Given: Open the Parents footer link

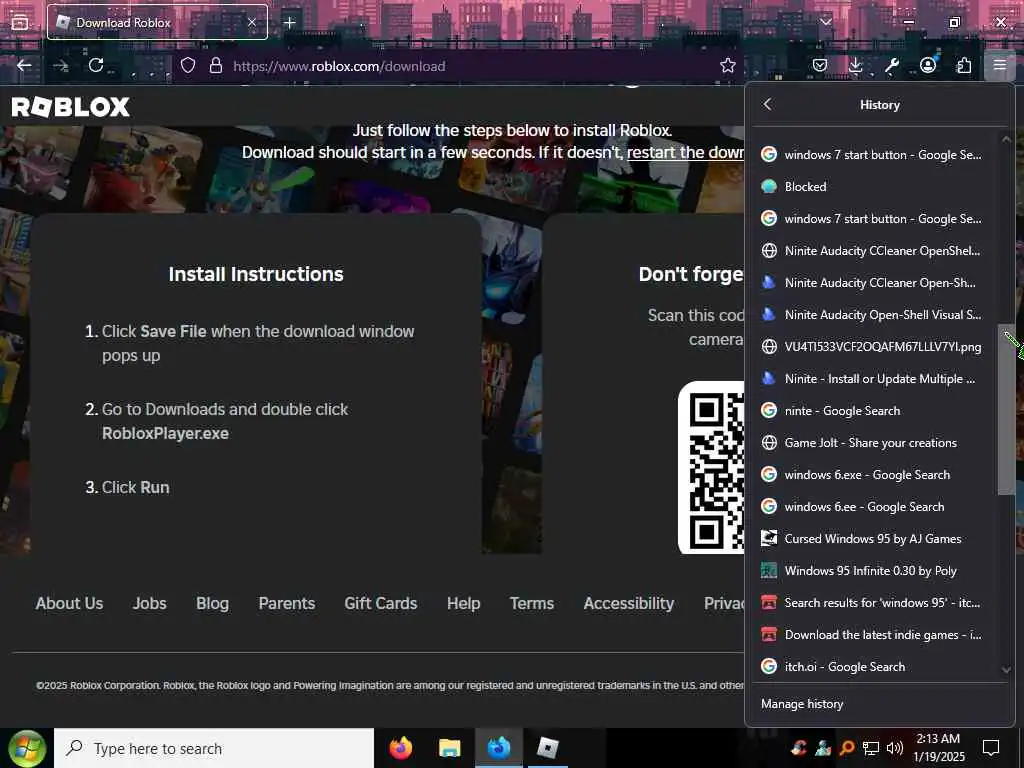Looking at the screenshot, I should (x=287, y=603).
